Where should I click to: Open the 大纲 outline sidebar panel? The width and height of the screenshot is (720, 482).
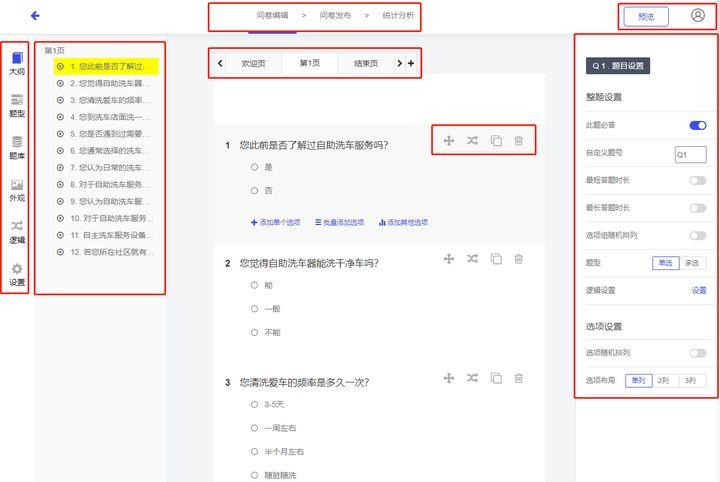[x=17, y=63]
